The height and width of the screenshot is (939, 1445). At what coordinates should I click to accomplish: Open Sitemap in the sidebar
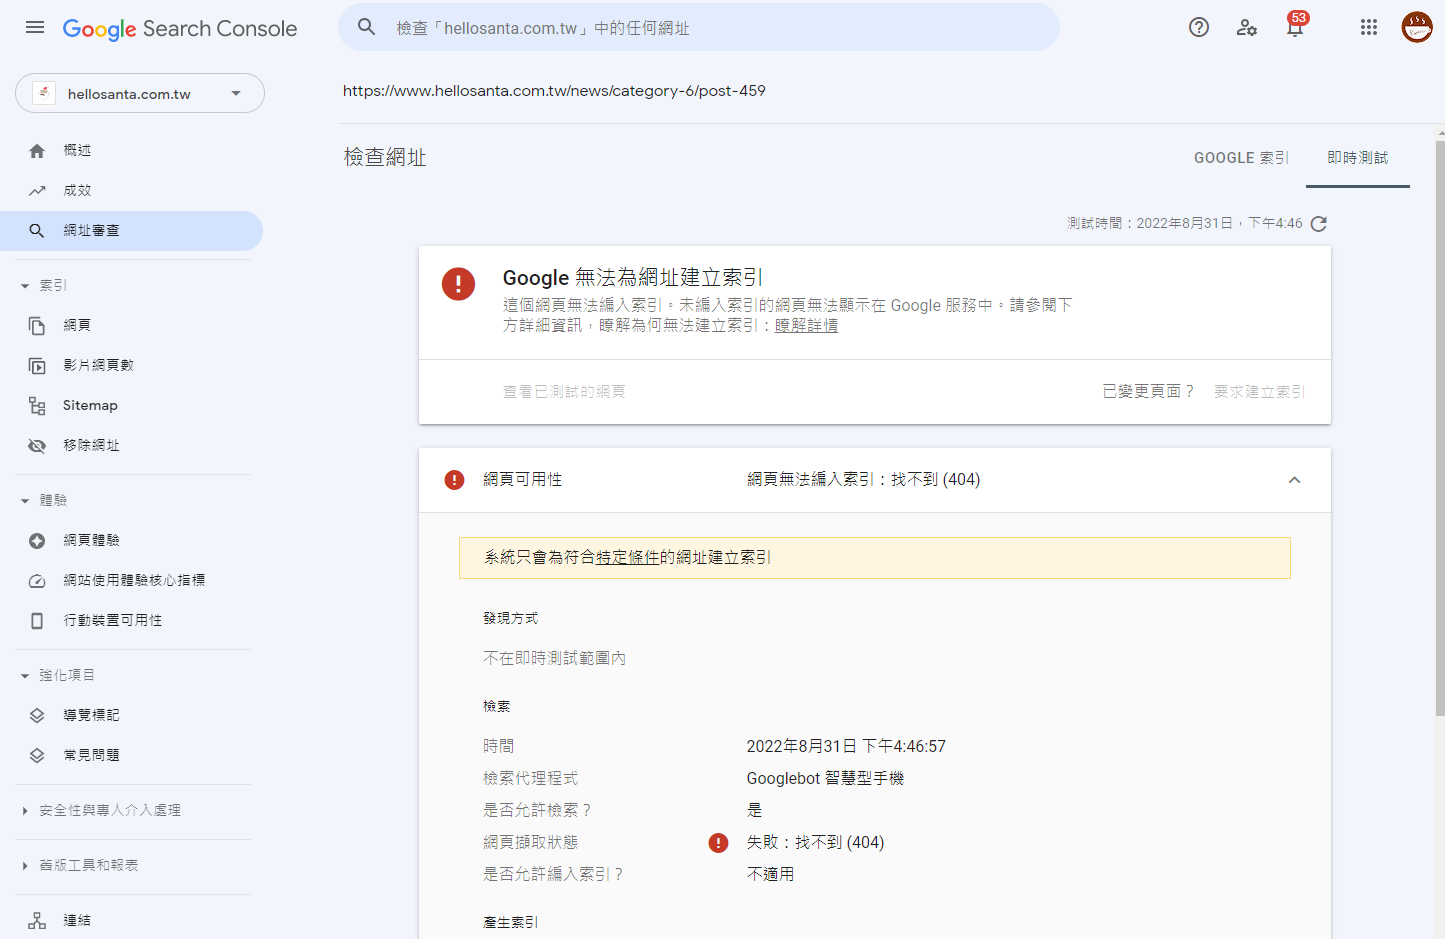click(131, 406)
